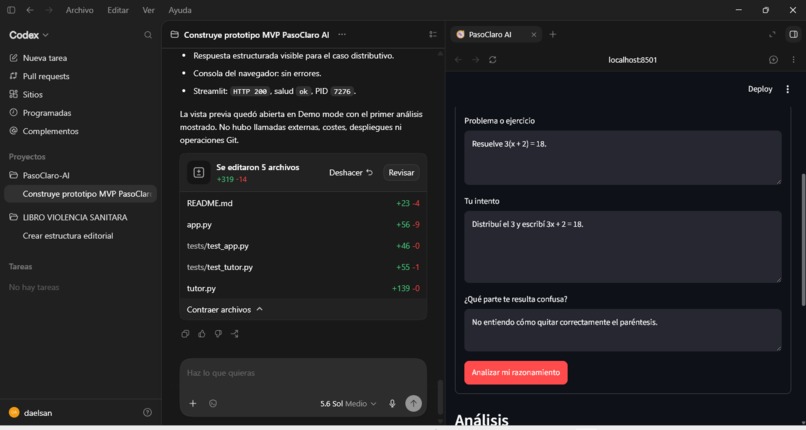
Task: Click the Analizar mi razonamiento button
Action: (516, 372)
